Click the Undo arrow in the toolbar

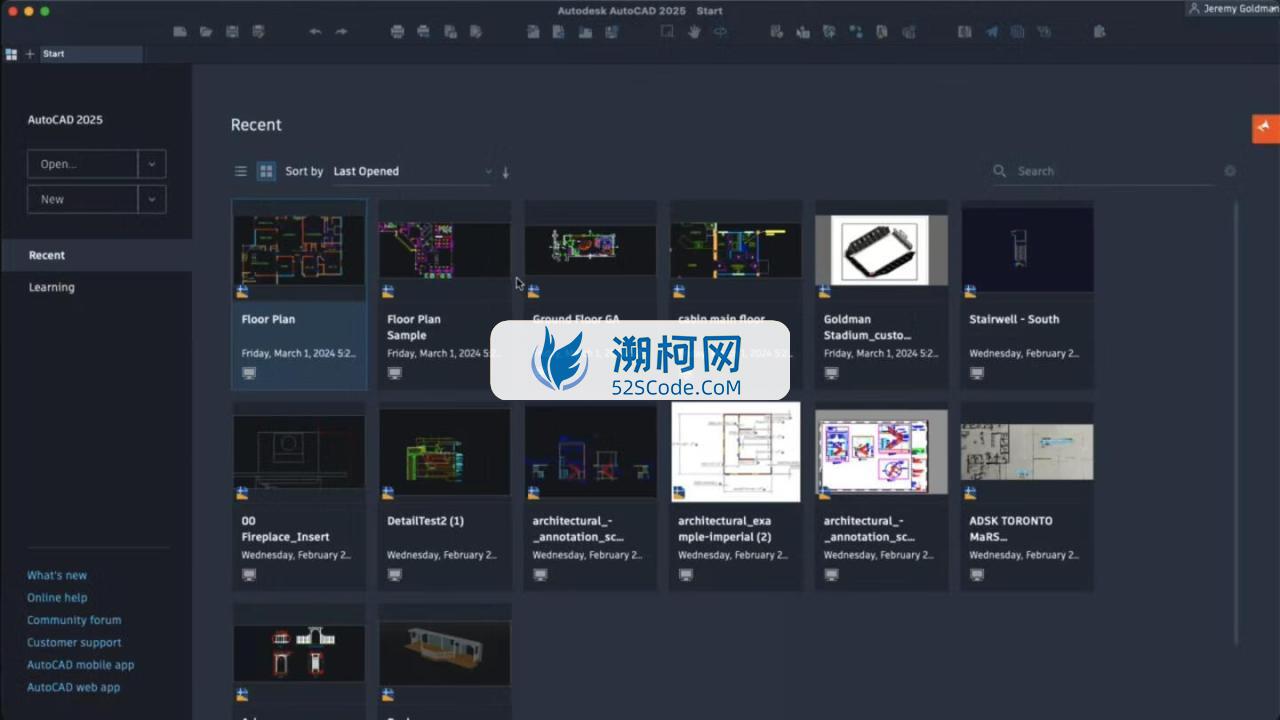[x=315, y=32]
